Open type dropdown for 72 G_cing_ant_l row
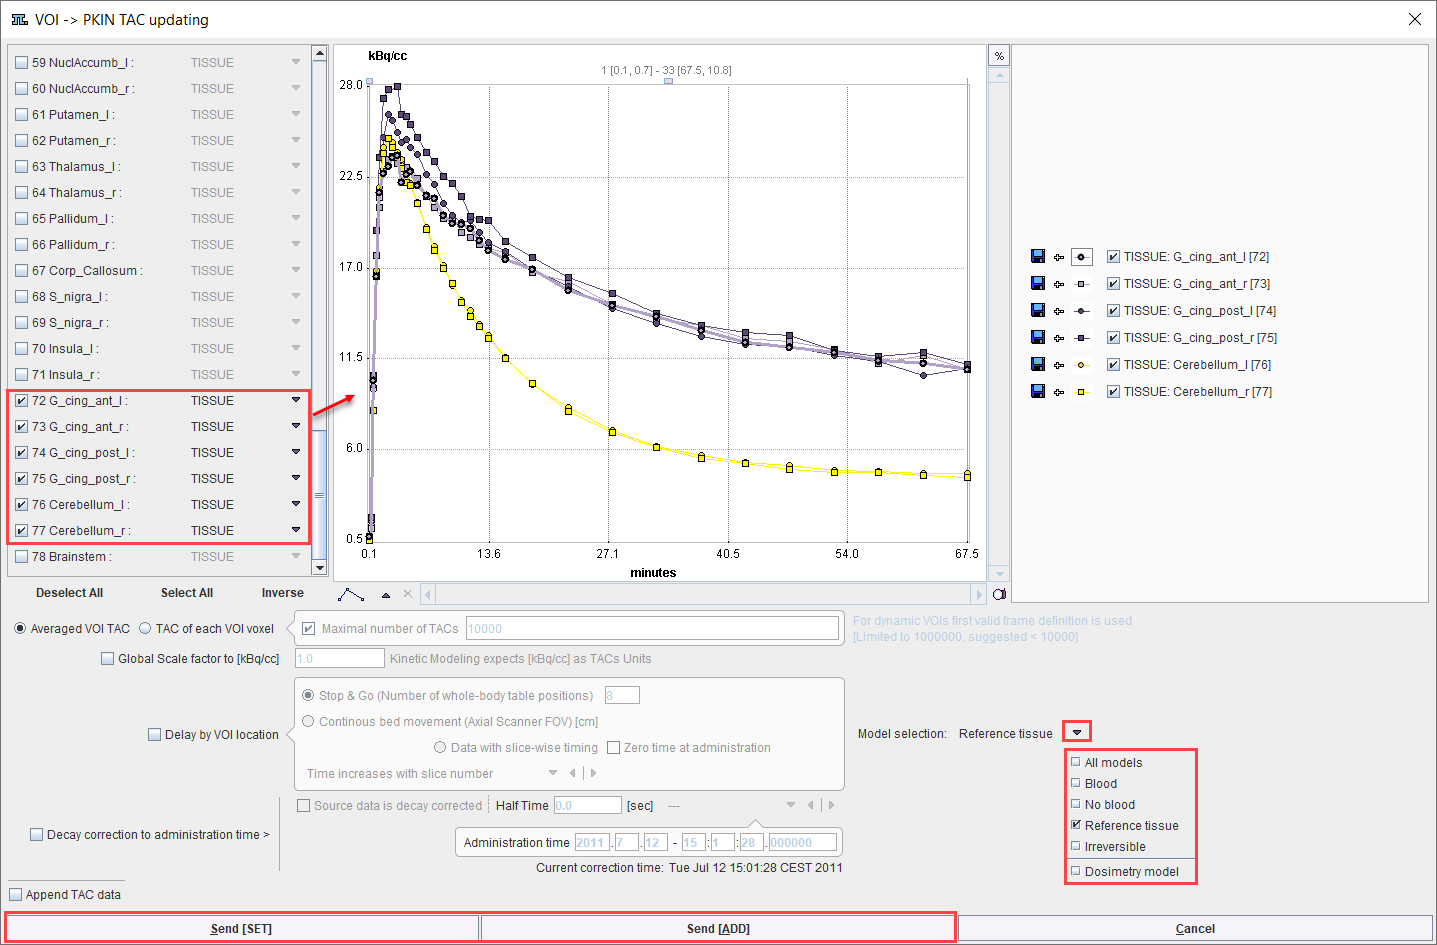1437x945 pixels. tap(296, 400)
